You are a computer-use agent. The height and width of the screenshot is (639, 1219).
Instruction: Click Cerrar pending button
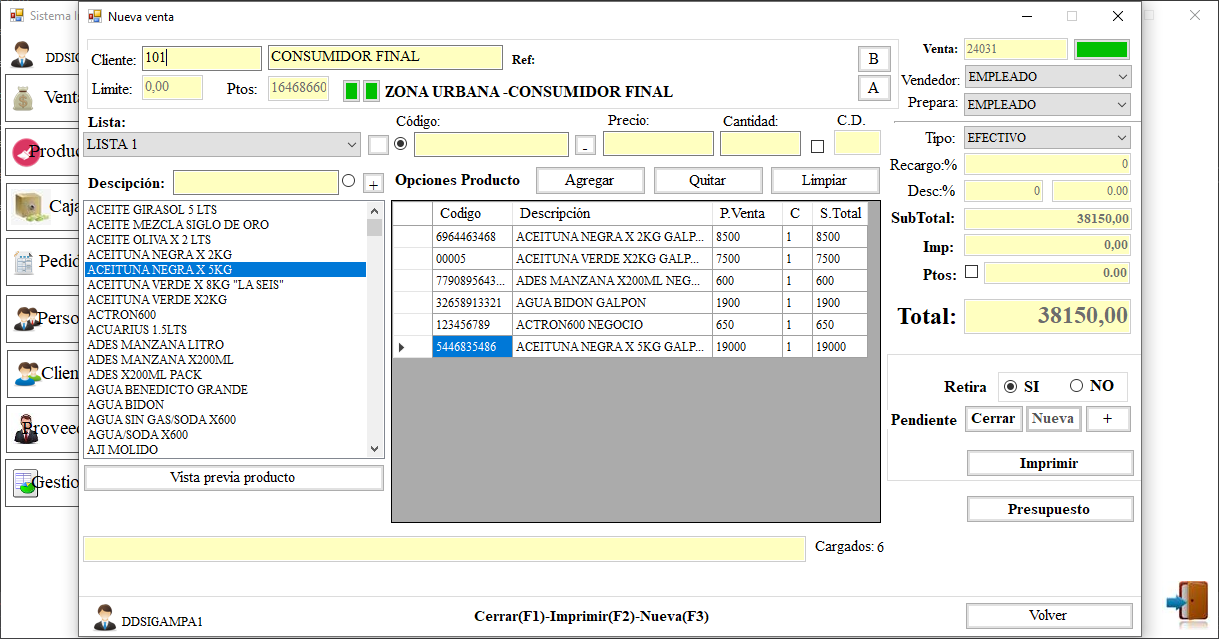tap(994, 419)
